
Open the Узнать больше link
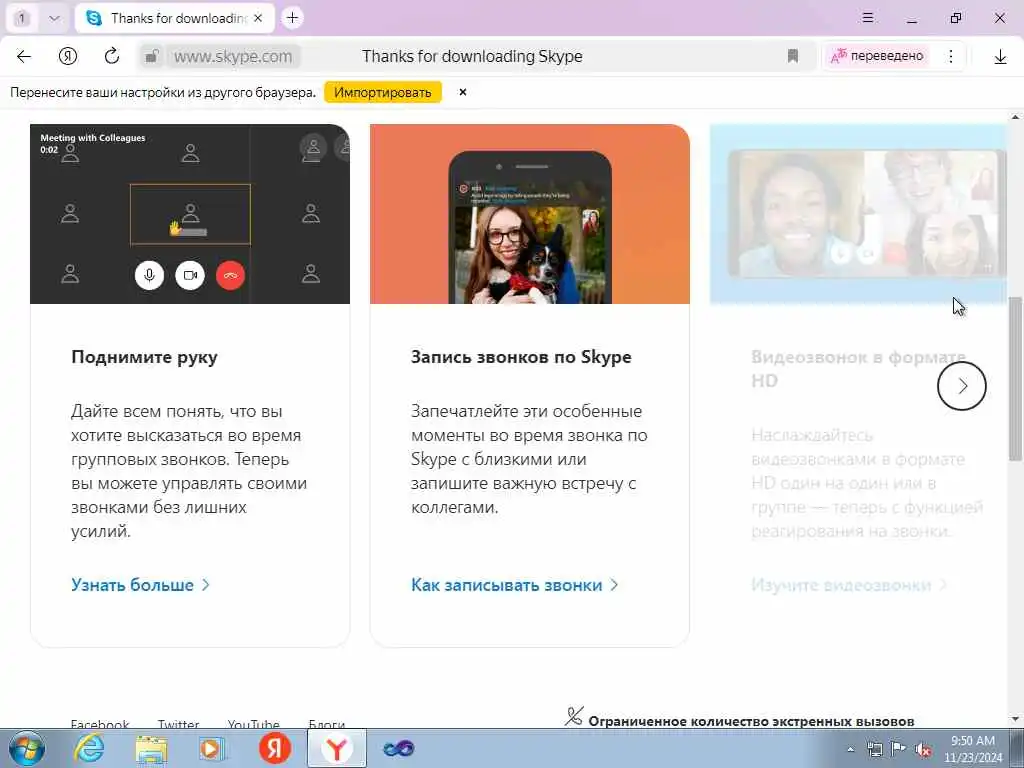[x=140, y=584]
